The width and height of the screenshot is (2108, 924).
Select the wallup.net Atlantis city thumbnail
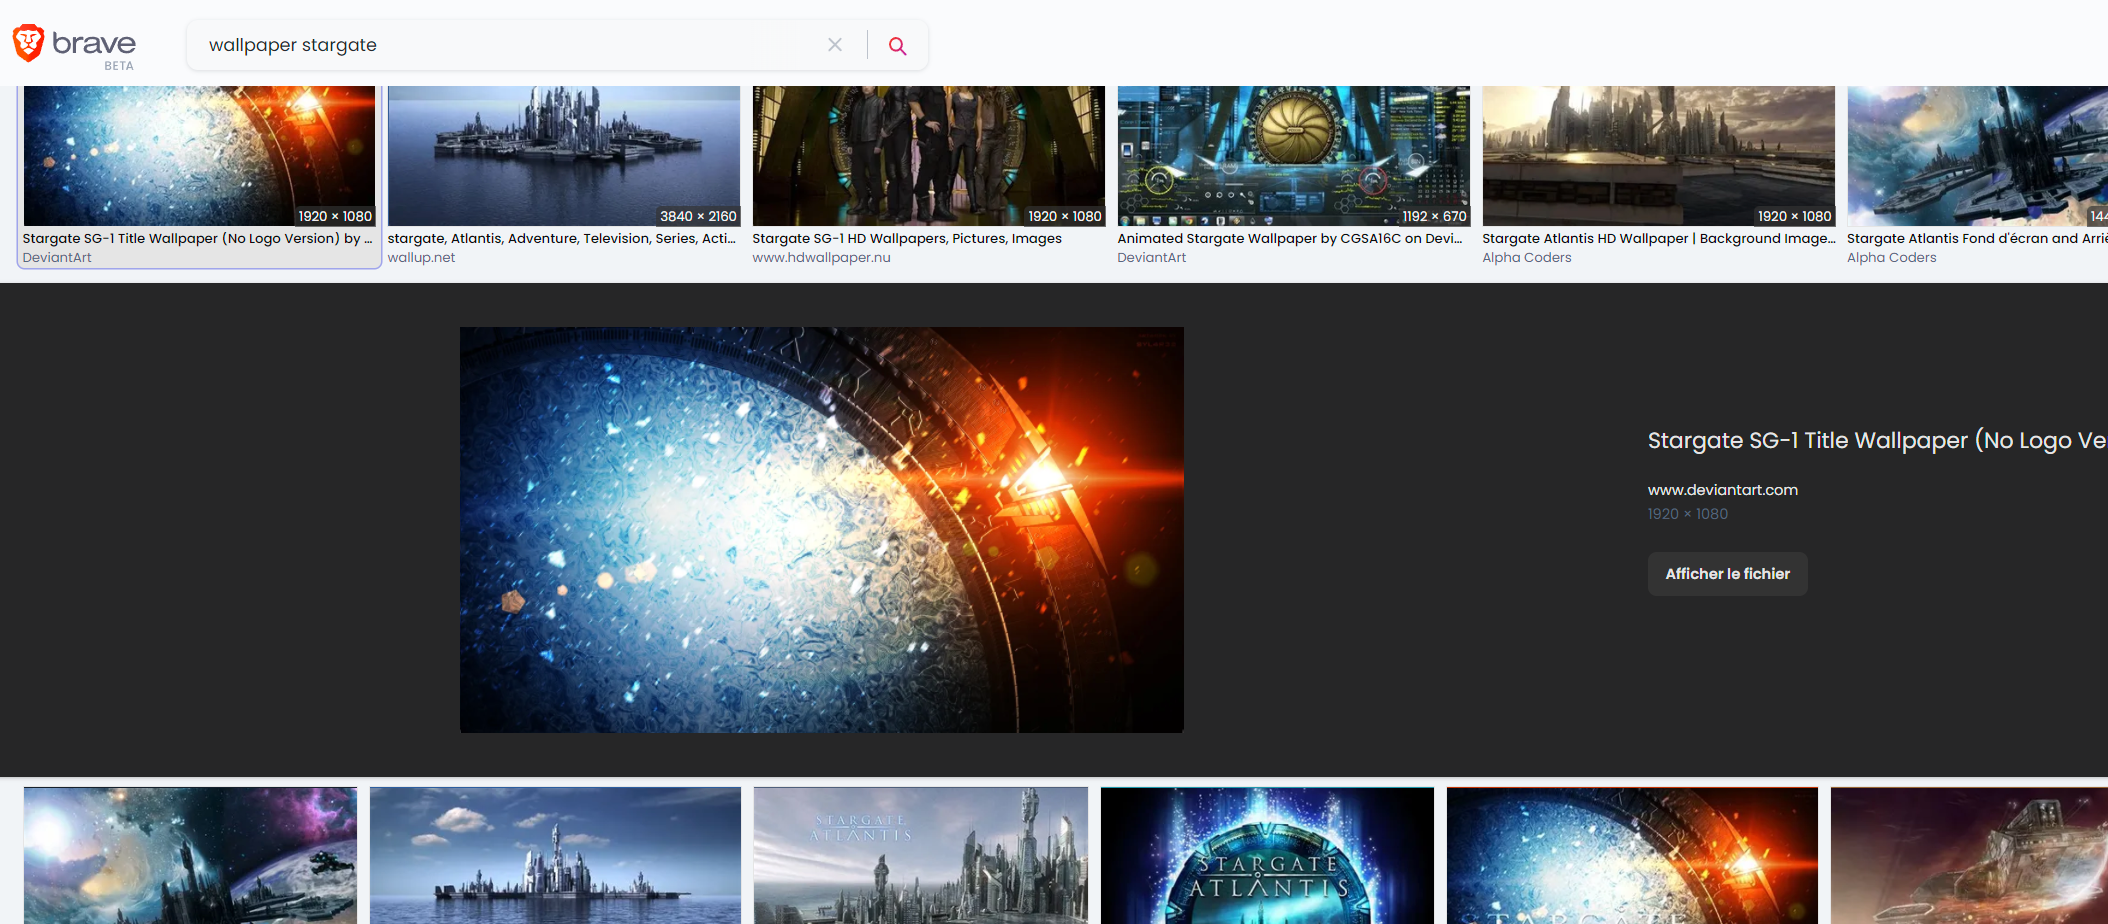tap(564, 155)
